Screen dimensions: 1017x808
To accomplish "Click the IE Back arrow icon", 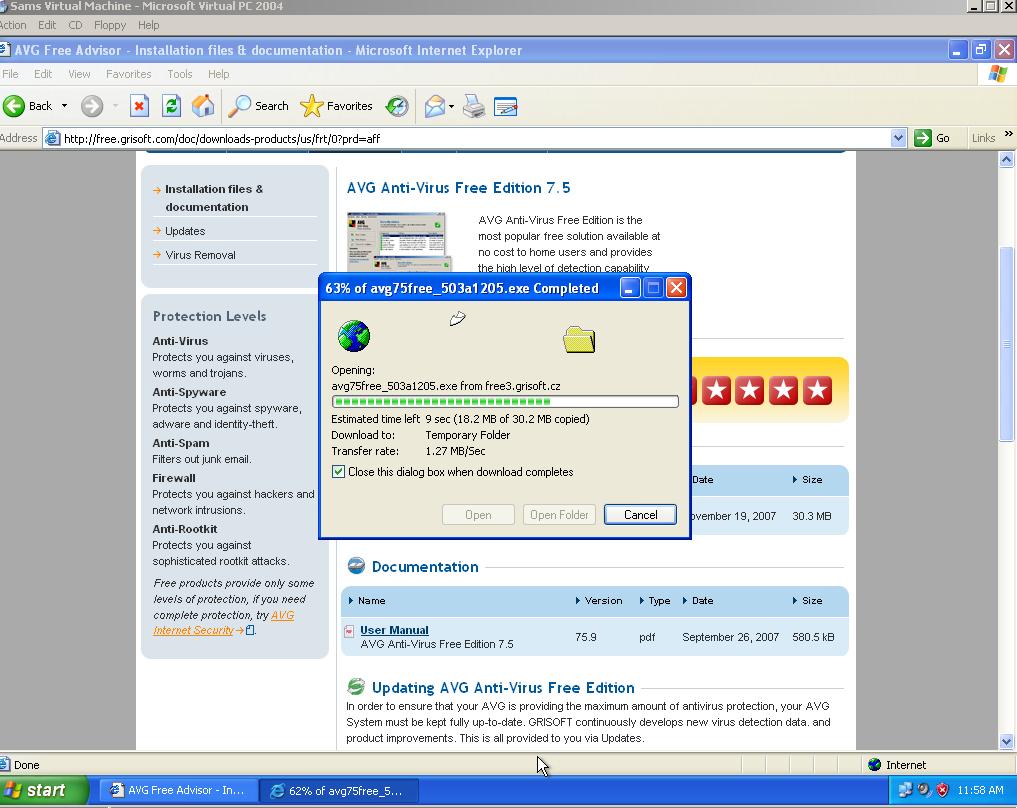I will pyautogui.click(x=14, y=106).
